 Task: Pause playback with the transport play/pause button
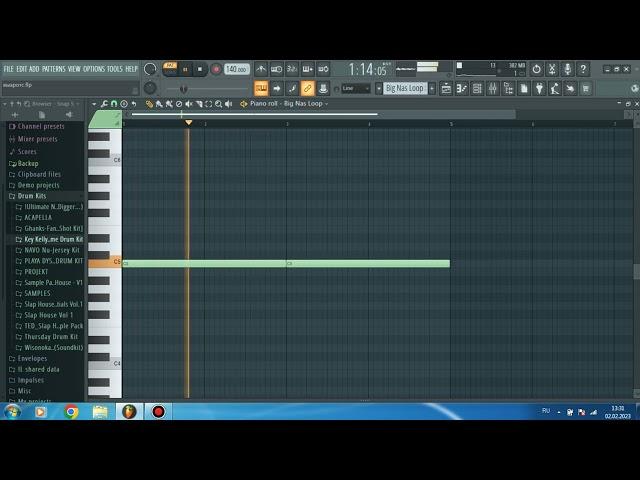coord(185,69)
